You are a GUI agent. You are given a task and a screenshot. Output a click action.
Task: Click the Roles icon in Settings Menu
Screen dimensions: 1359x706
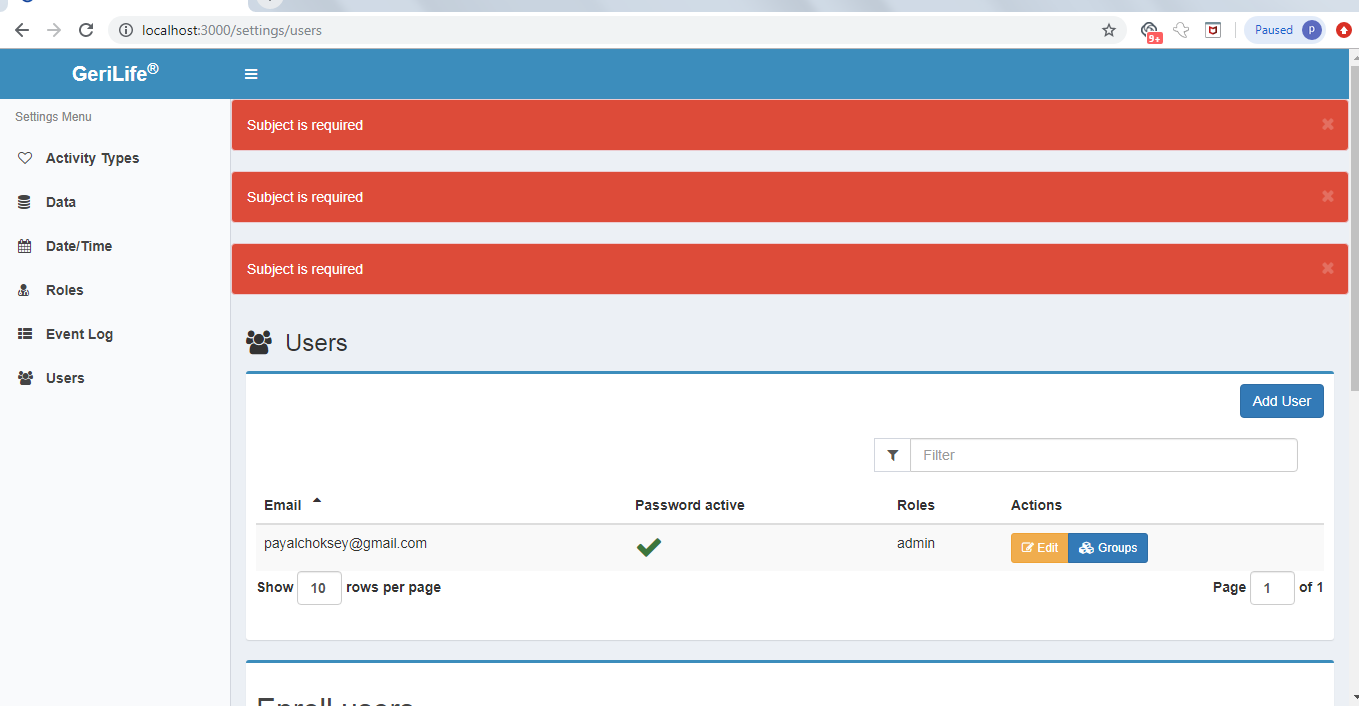pyautogui.click(x=24, y=289)
